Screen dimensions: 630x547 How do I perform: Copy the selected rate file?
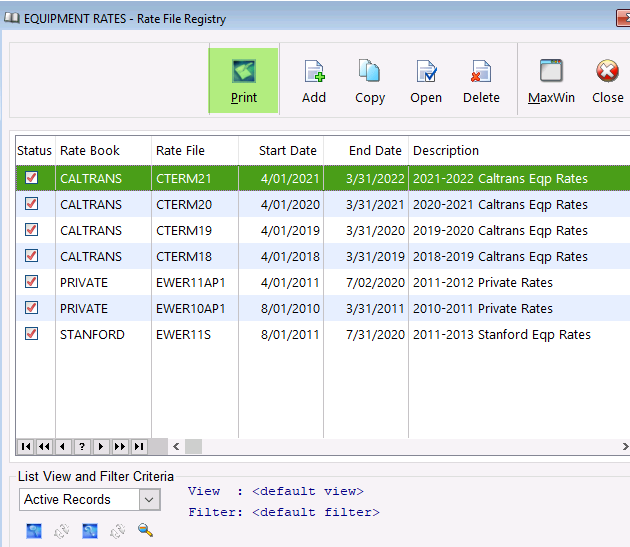click(x=370, y=81)
